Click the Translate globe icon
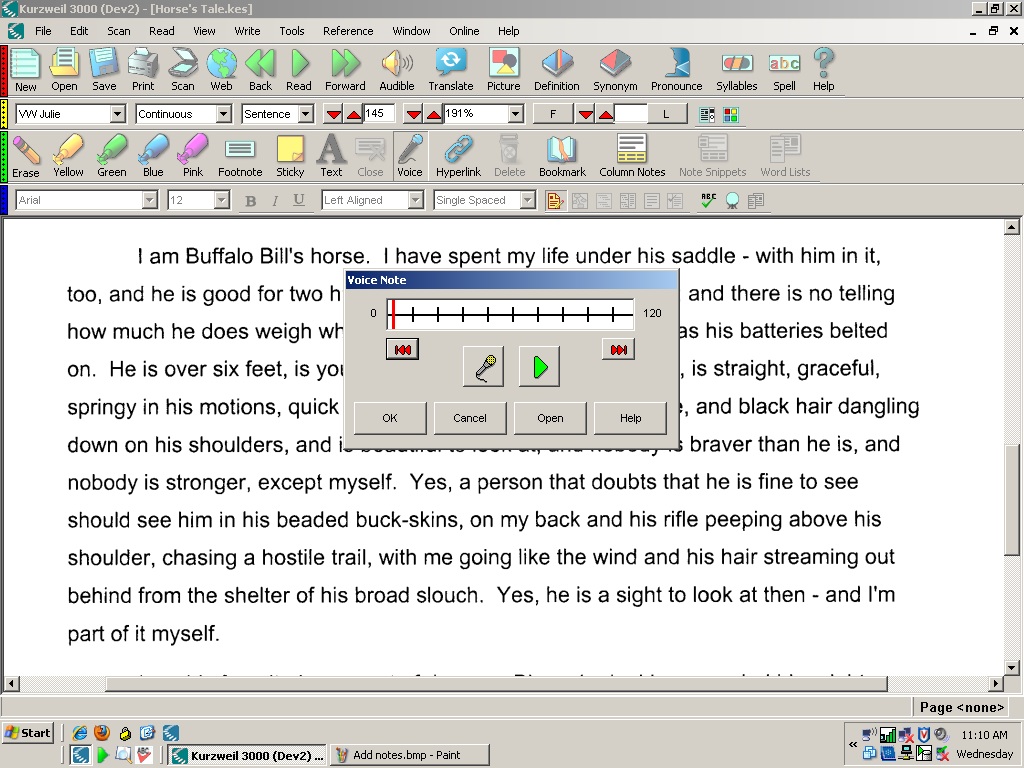The width and height of the screenshot is (1024, 768). (x=451, y=65)
